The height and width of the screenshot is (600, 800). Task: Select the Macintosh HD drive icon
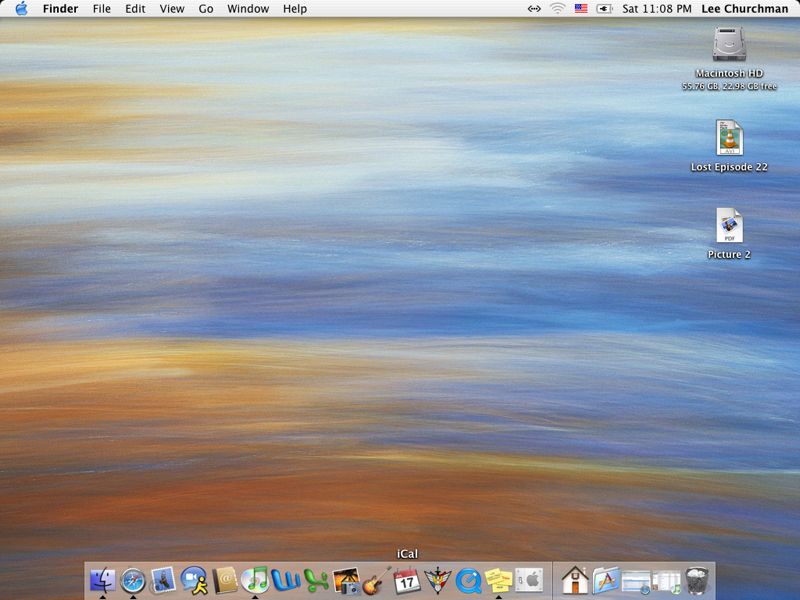point(729,46)
